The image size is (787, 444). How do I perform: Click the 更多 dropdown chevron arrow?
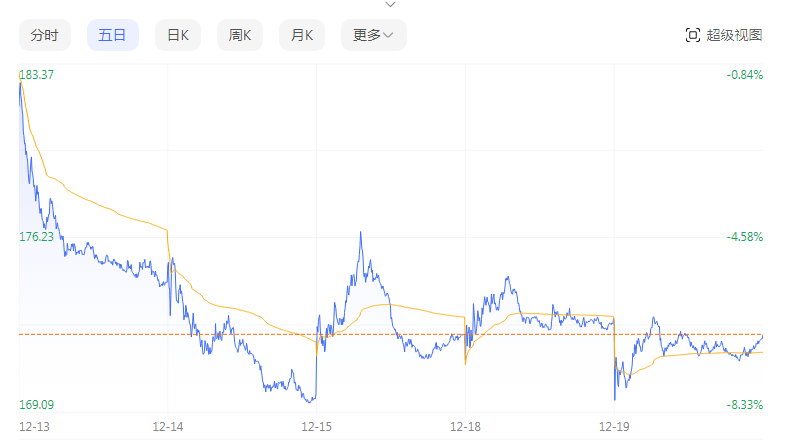tap(389, 36)
